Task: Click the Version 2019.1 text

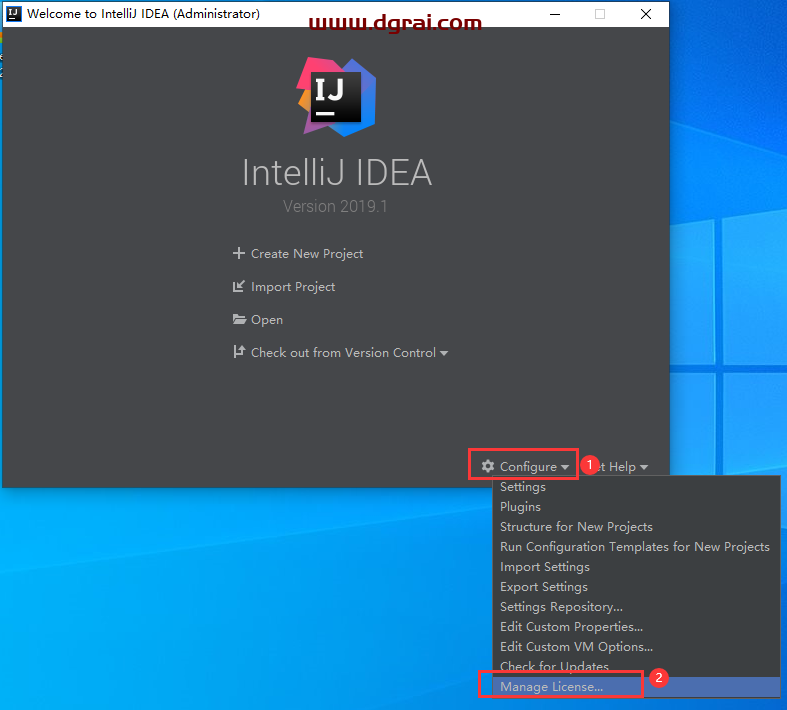Action: tap(335, 206)
